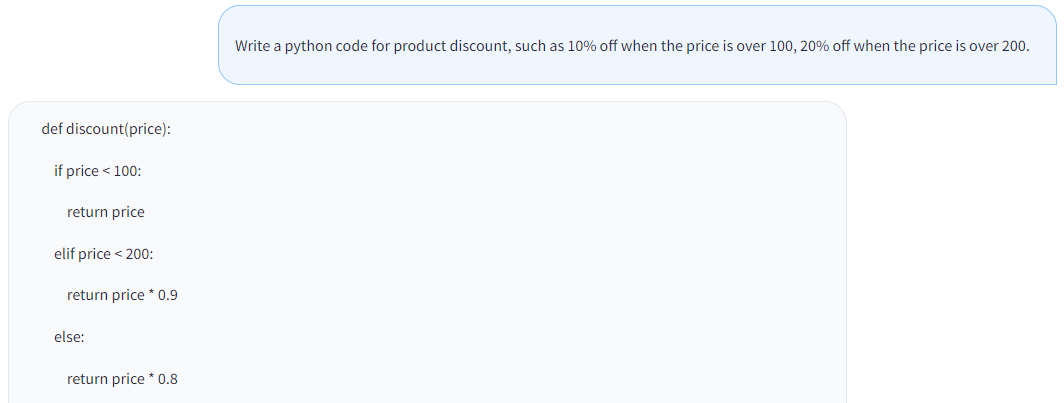Image resolution: width=1064 pixels, height=403 pixels.
Task: Click the 'elif price < 200:' line
Action: 103,254
